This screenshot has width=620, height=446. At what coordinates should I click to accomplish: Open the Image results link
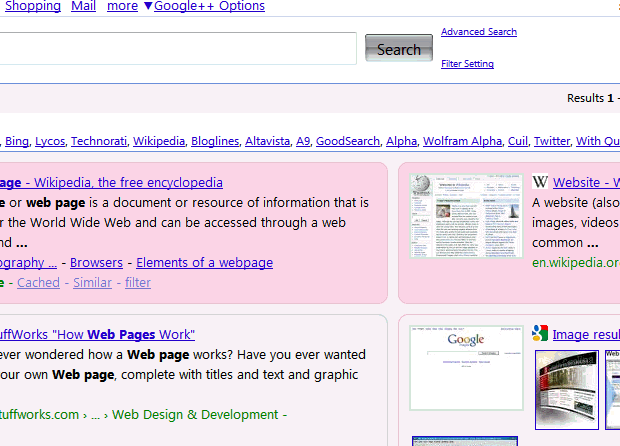pyautogui.click(x=586, y=335)
